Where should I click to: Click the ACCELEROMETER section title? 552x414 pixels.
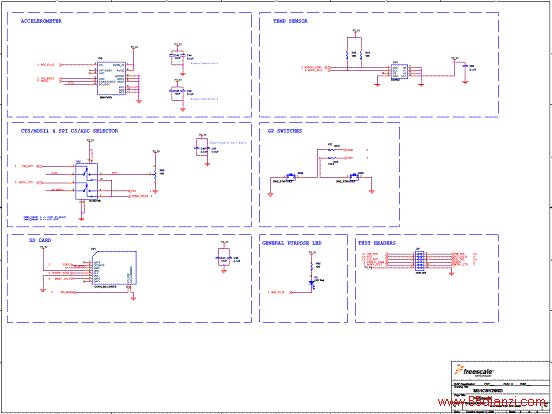[42, 21]
